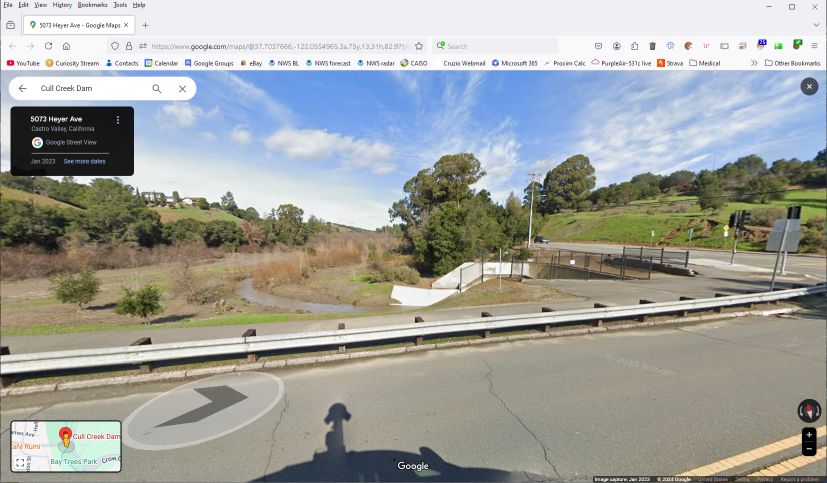Click the search magnifier icon in Maps

157,89
